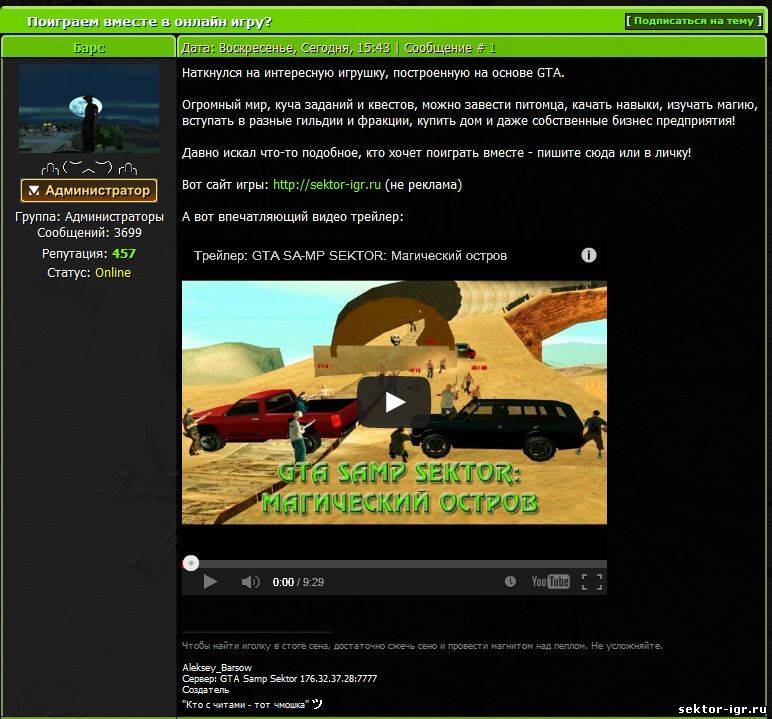Open the video on YouTube via the logo
The height and width of the screenshot is (719, 772).
550,582
